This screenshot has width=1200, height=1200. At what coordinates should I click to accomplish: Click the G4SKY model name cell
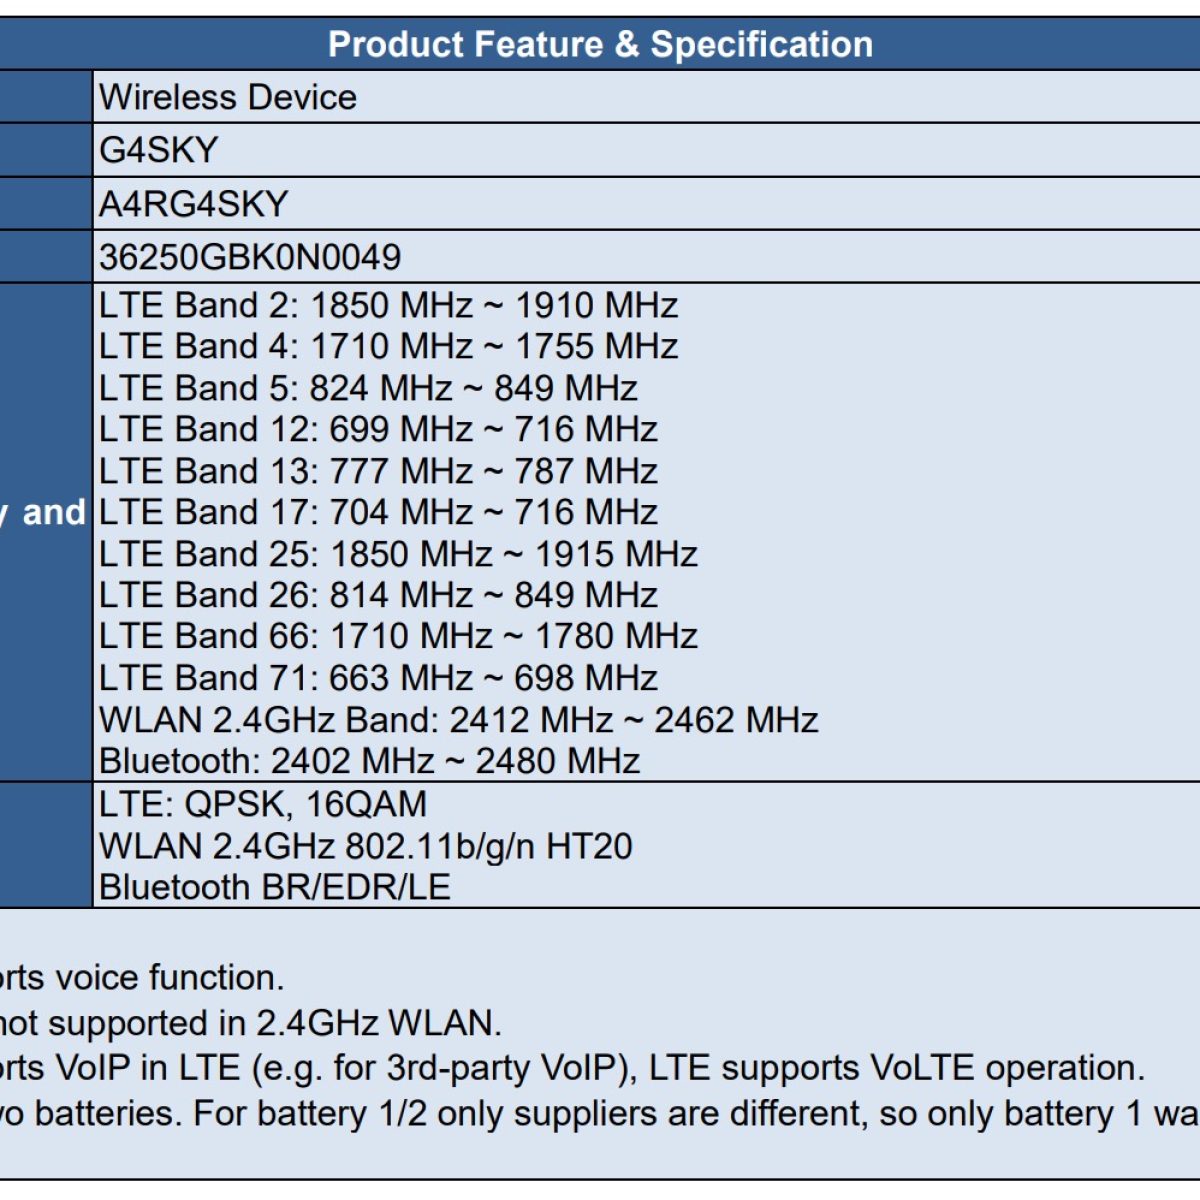159,150
